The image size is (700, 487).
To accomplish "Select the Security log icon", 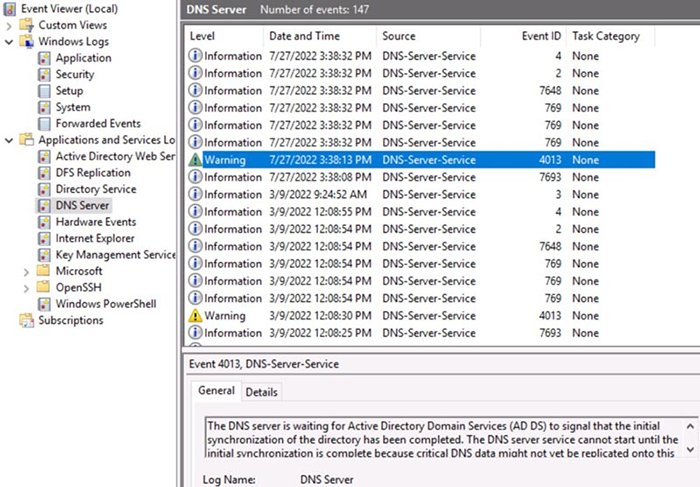I will pos(45,74).
